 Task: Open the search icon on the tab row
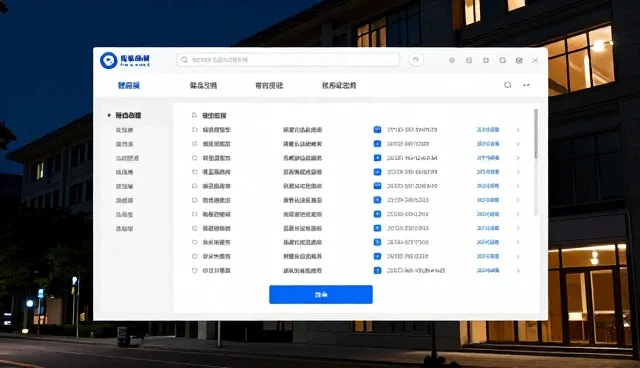(507, 85)
